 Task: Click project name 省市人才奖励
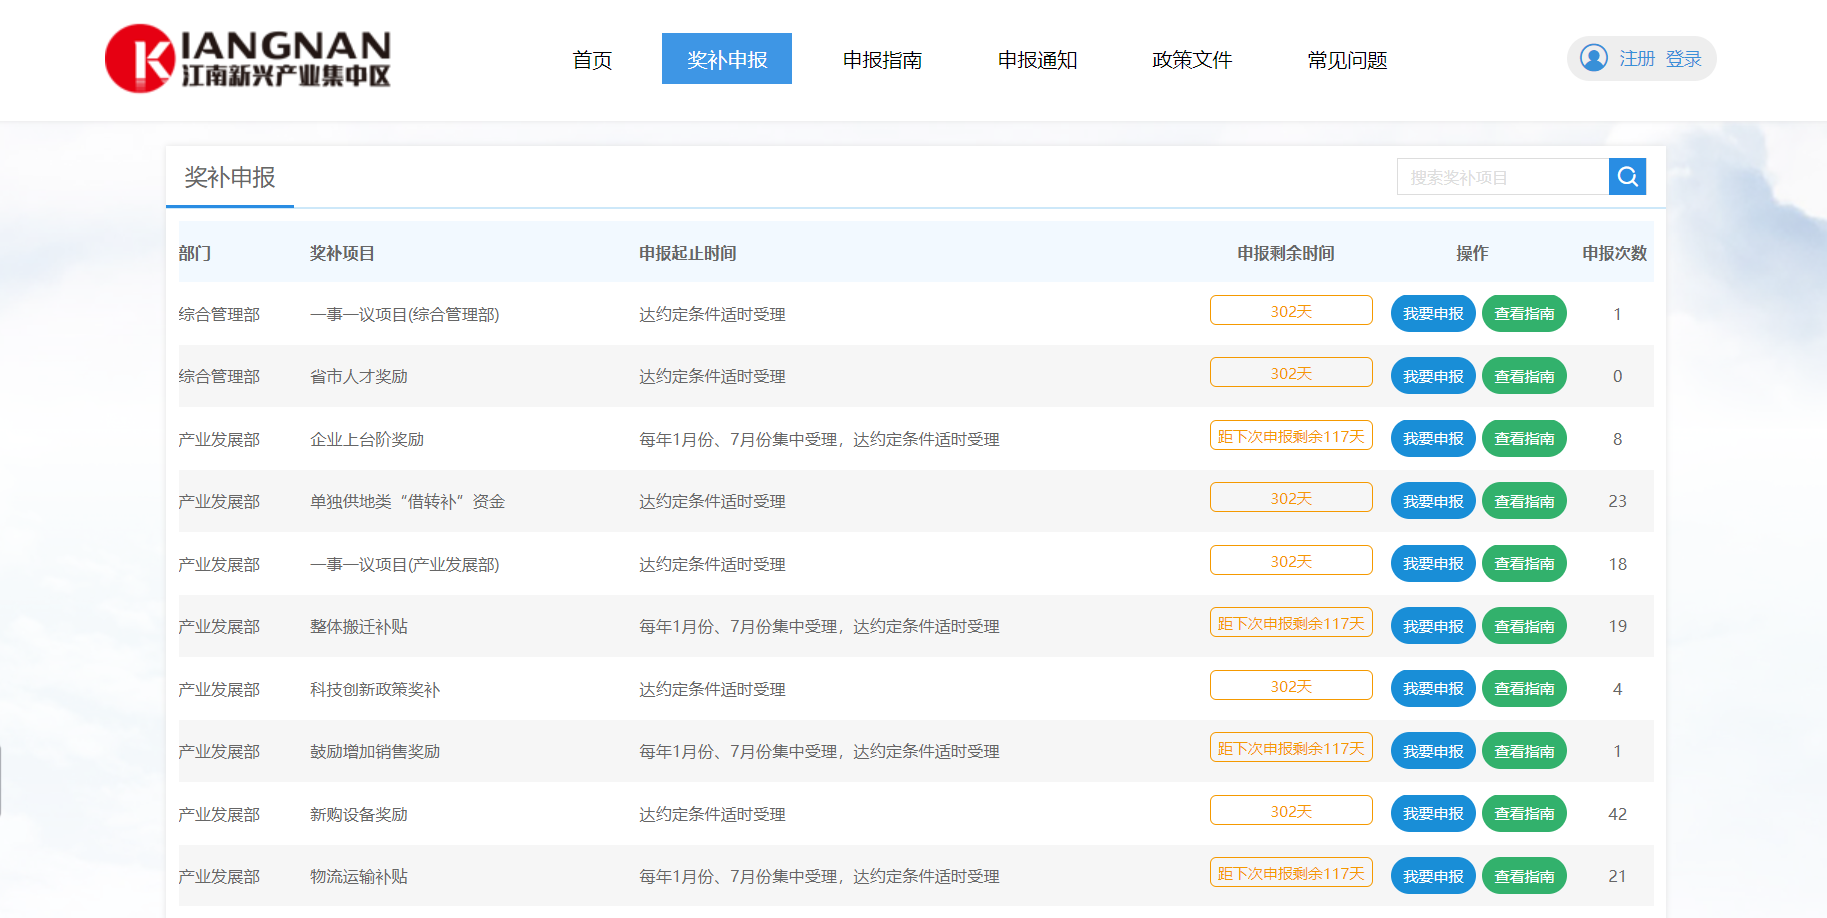pos(359,376)
